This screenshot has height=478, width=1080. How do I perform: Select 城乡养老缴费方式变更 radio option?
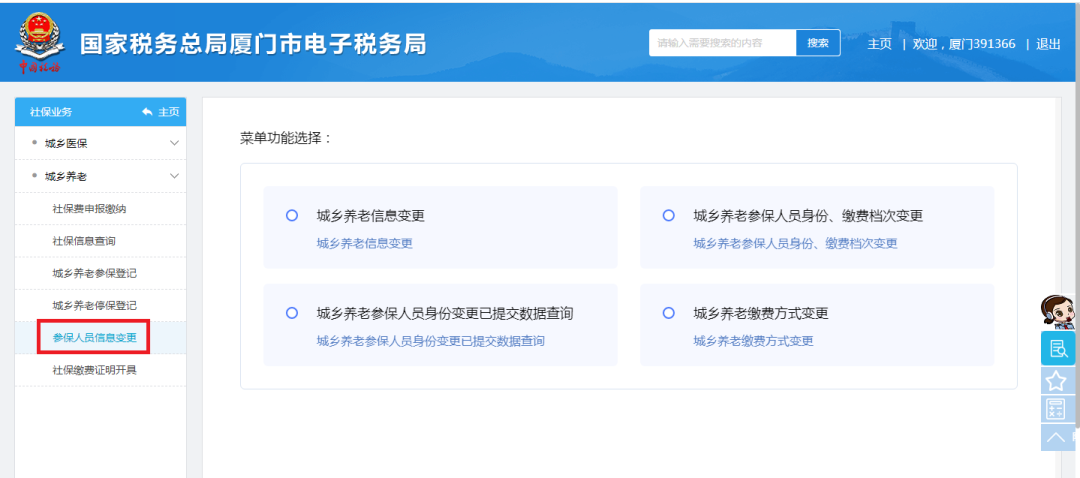coord(669,313)
